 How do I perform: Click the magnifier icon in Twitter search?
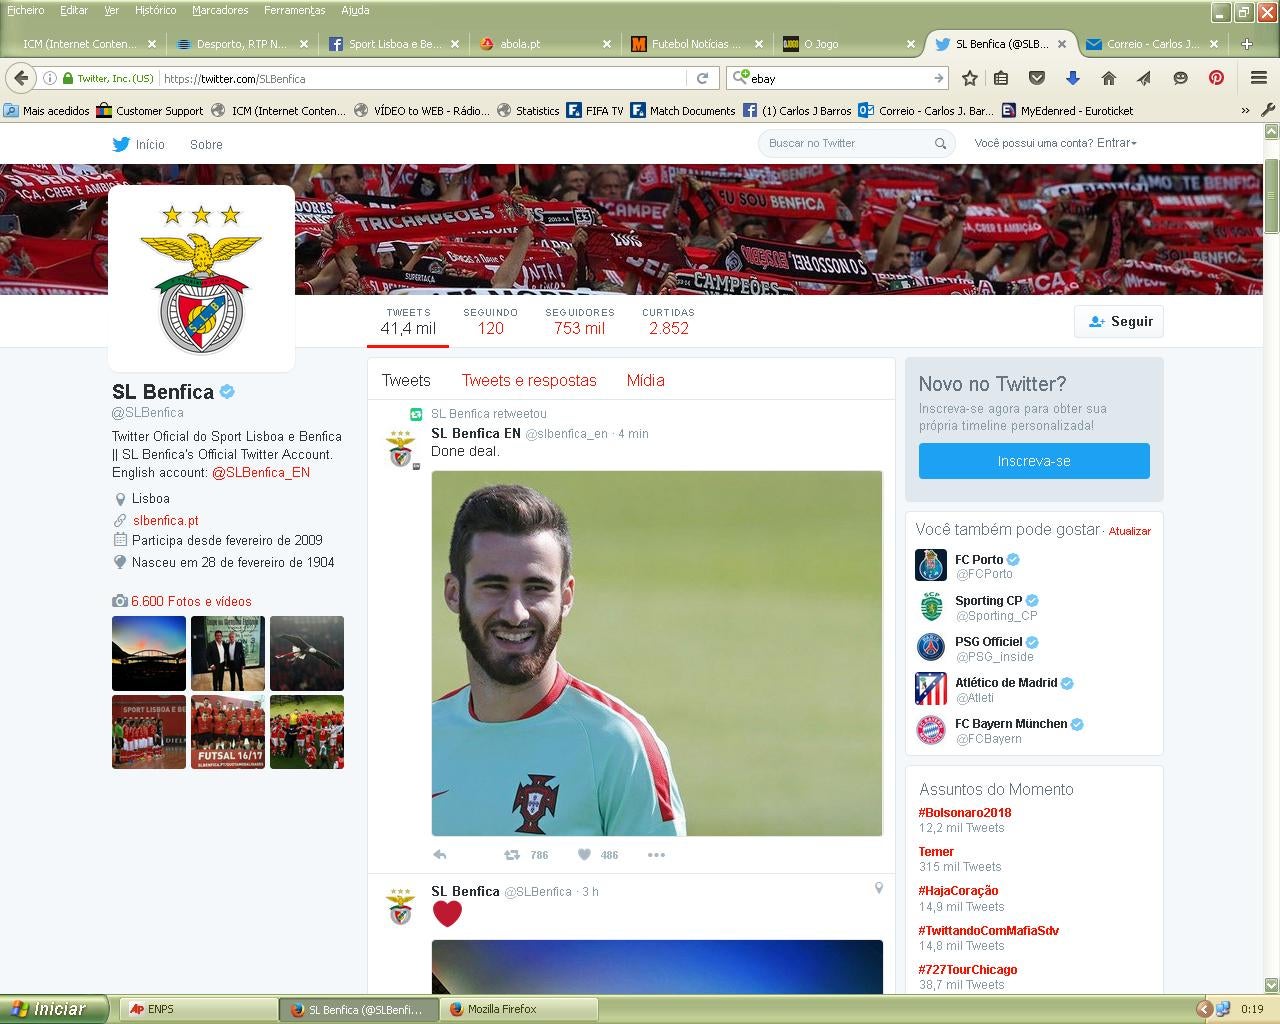pyautogui.click(x=940, y=144)
